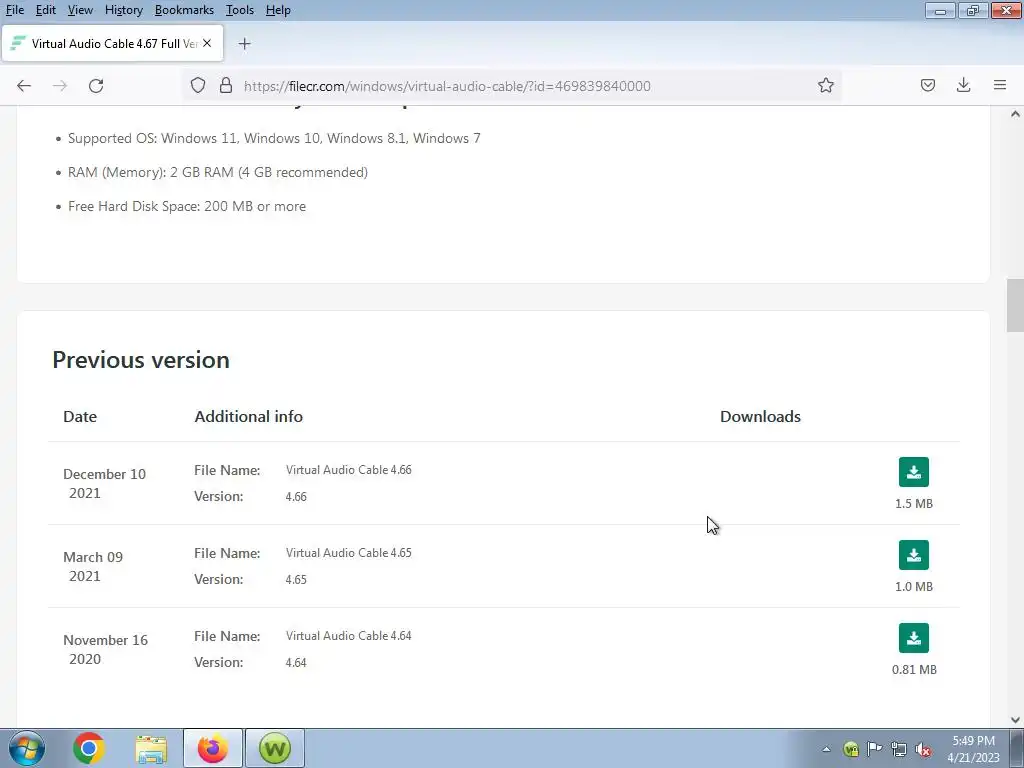The height and width of the screenshot is (768, 1024).
Task: Click muted volume tray icon
Action: tap(923, 749)
